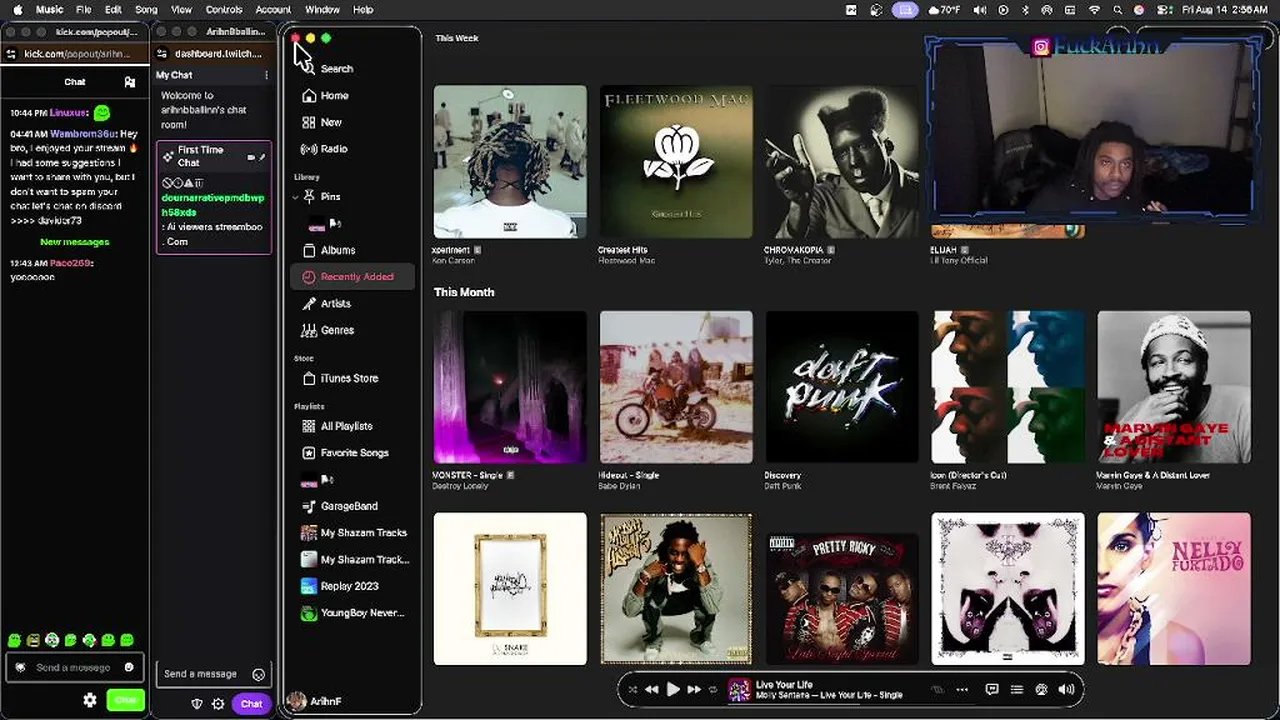Open Artists in the Library
Viewport: 1280px width, 720px height.
(353, 303)
